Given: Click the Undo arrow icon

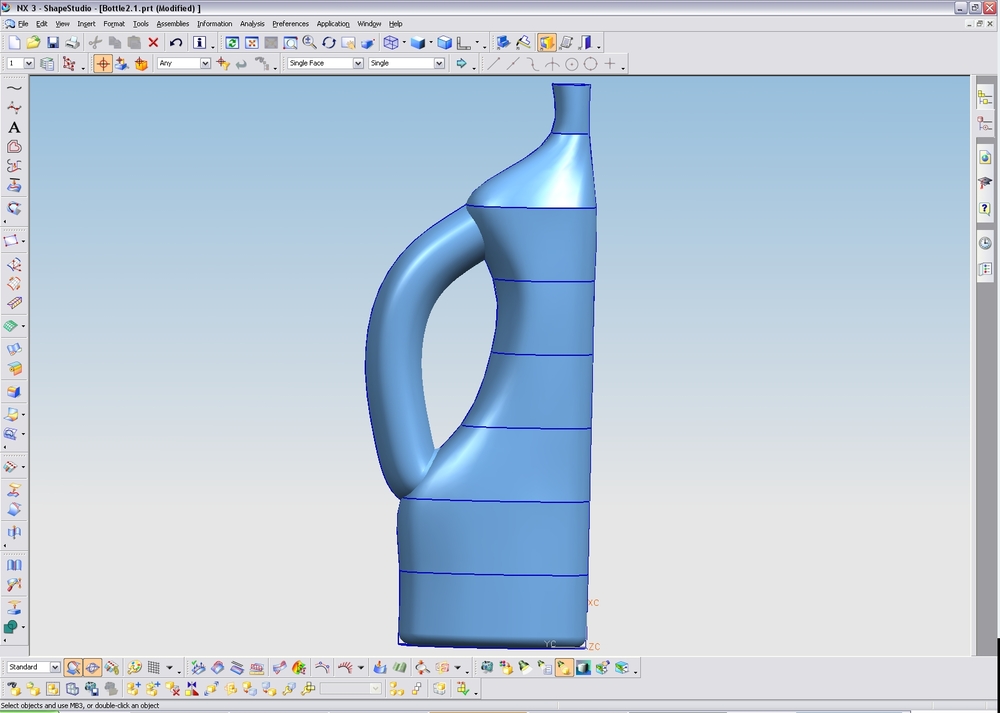Looking at the screenshot, I should click(176, 43).
